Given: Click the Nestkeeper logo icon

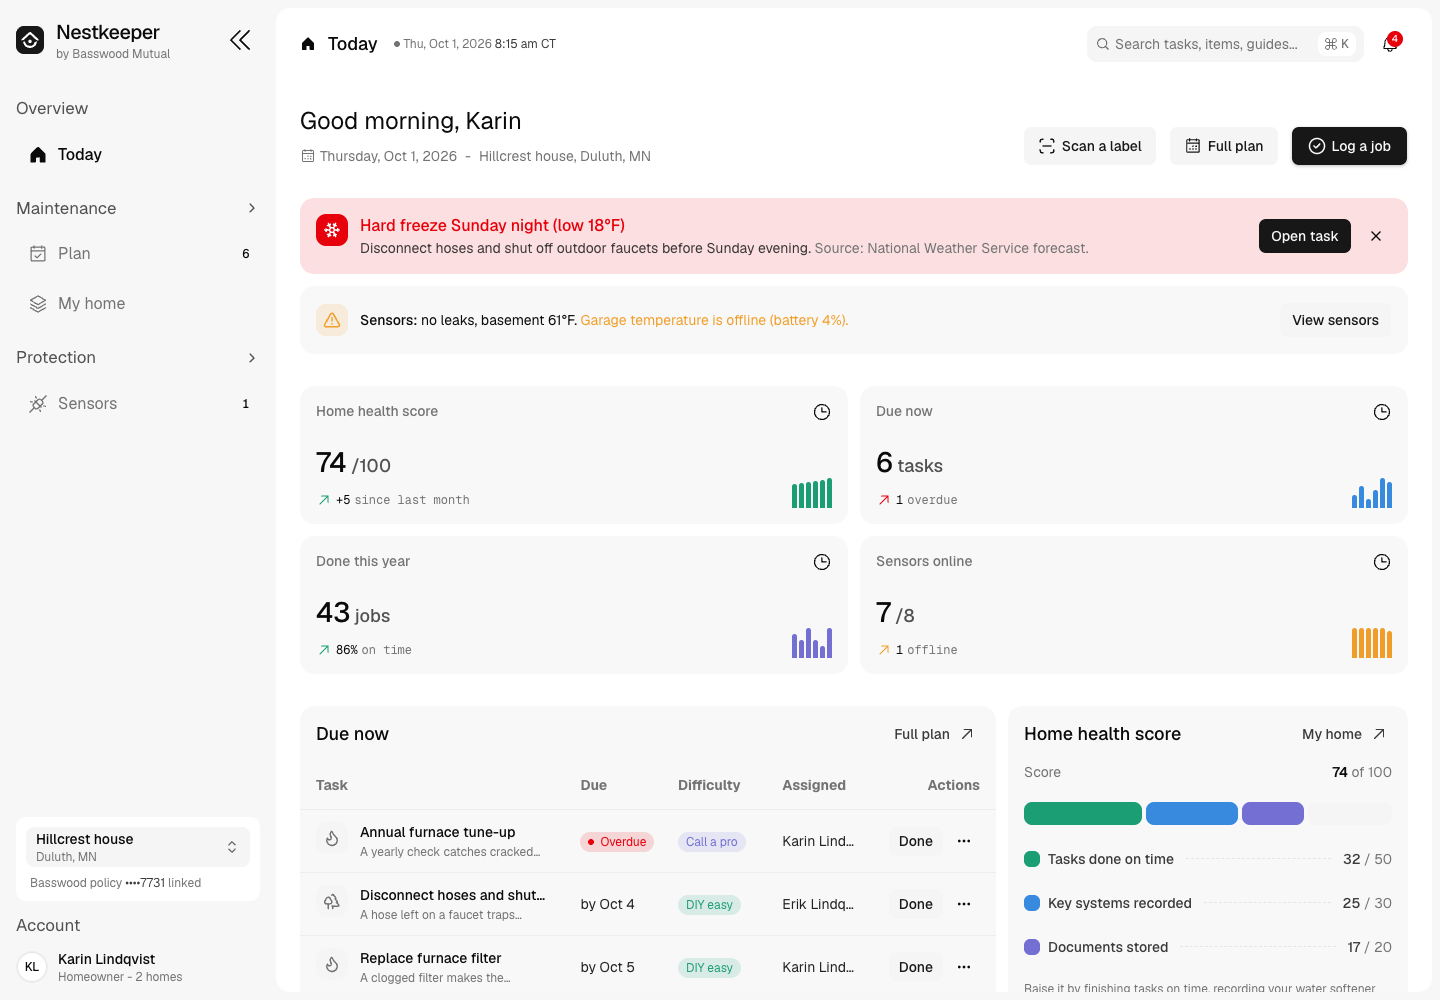Looking at the screenshot, I should coord(30,40).
